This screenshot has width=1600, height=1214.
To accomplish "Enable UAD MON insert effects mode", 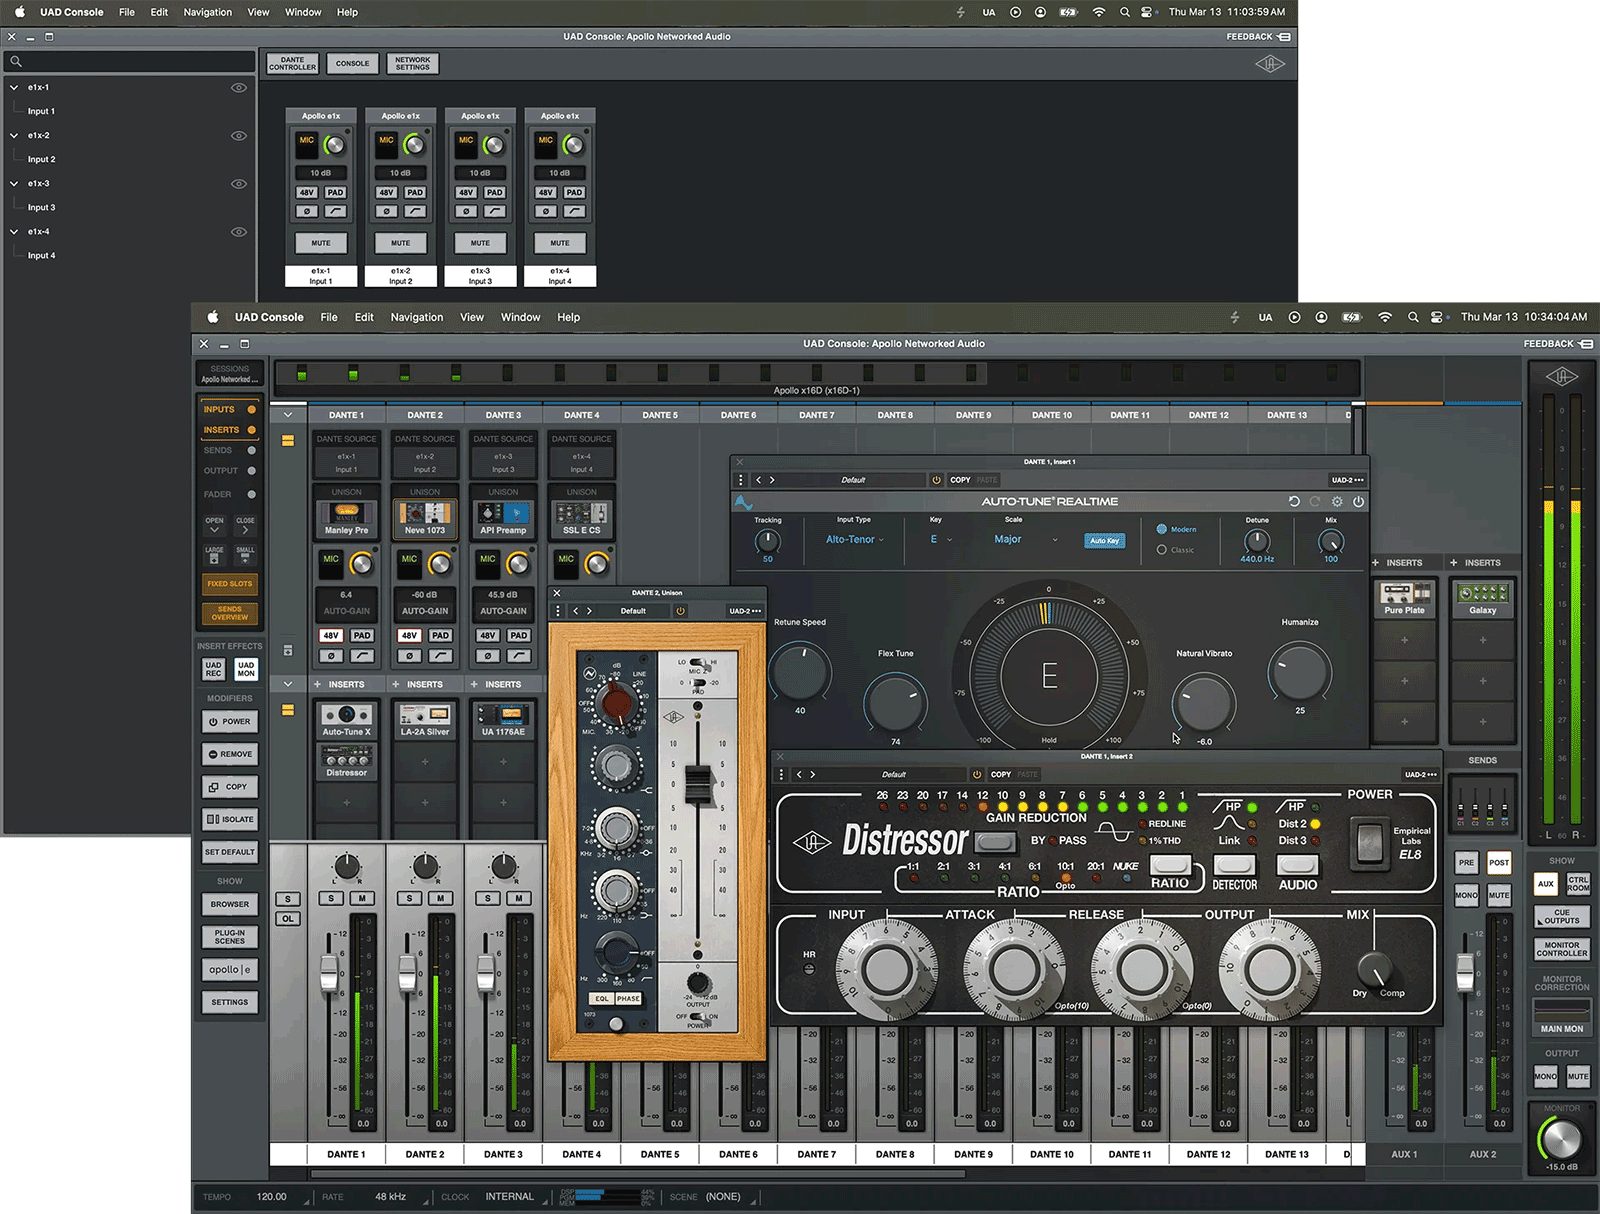I will [246, 669].
